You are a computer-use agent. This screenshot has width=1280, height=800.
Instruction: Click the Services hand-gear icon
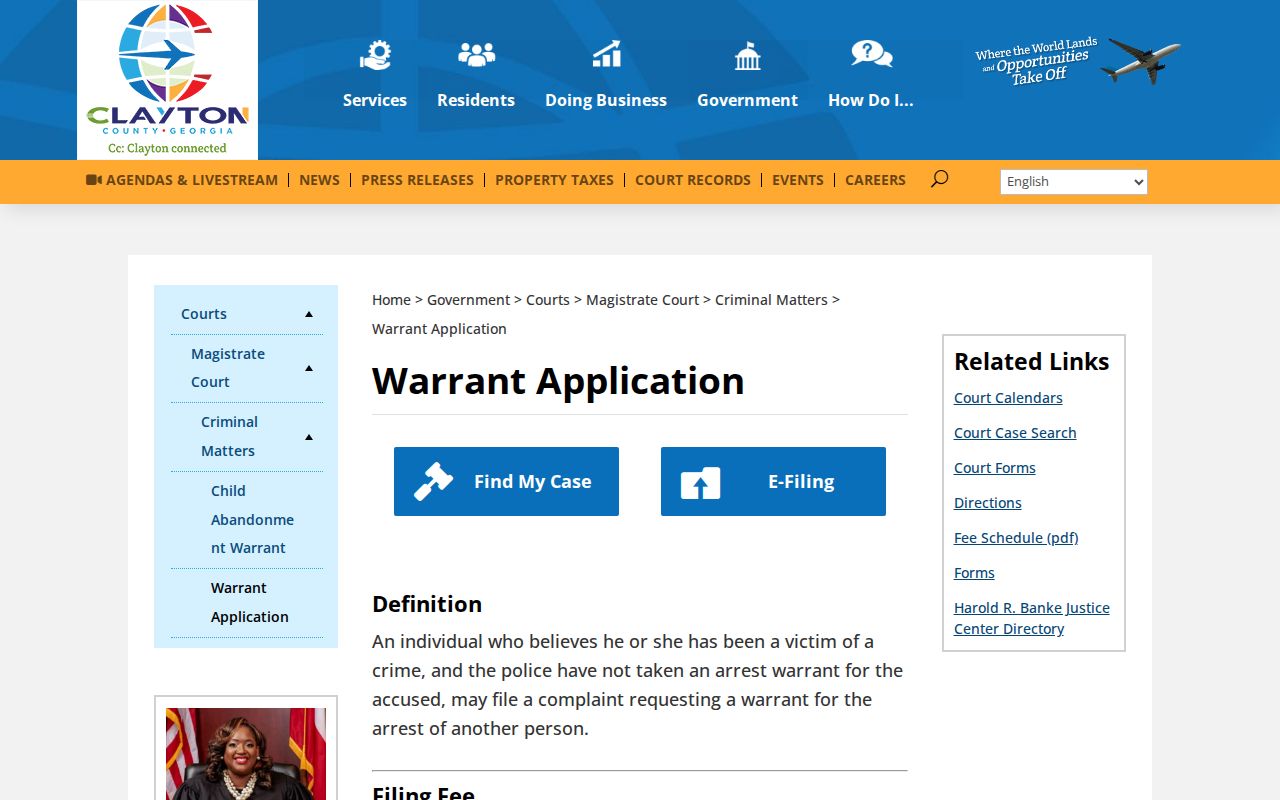(375, 54)
